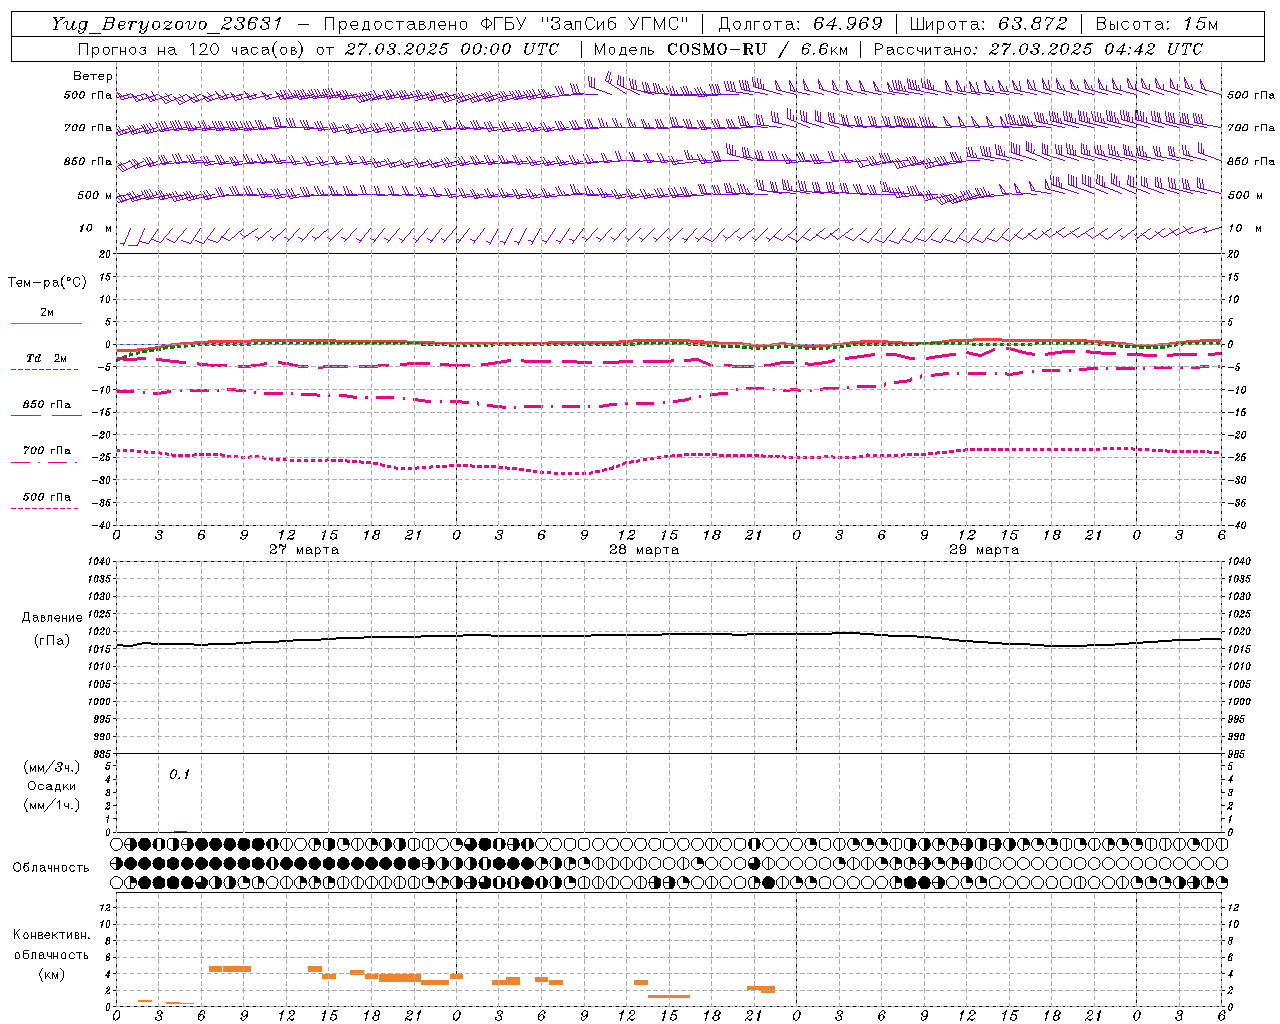The width and height of the screenshot is (1280, 1024).
Task: Click the Тем-ра(°C) axis label
Action: pos(47,283)
